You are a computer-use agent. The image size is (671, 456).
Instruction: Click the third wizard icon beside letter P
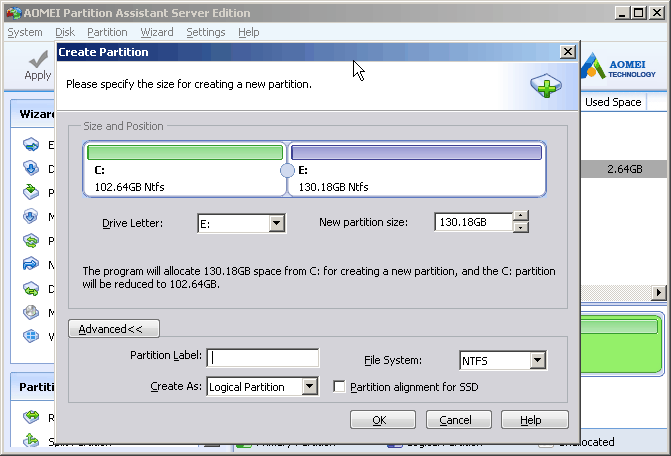[31, 192]
